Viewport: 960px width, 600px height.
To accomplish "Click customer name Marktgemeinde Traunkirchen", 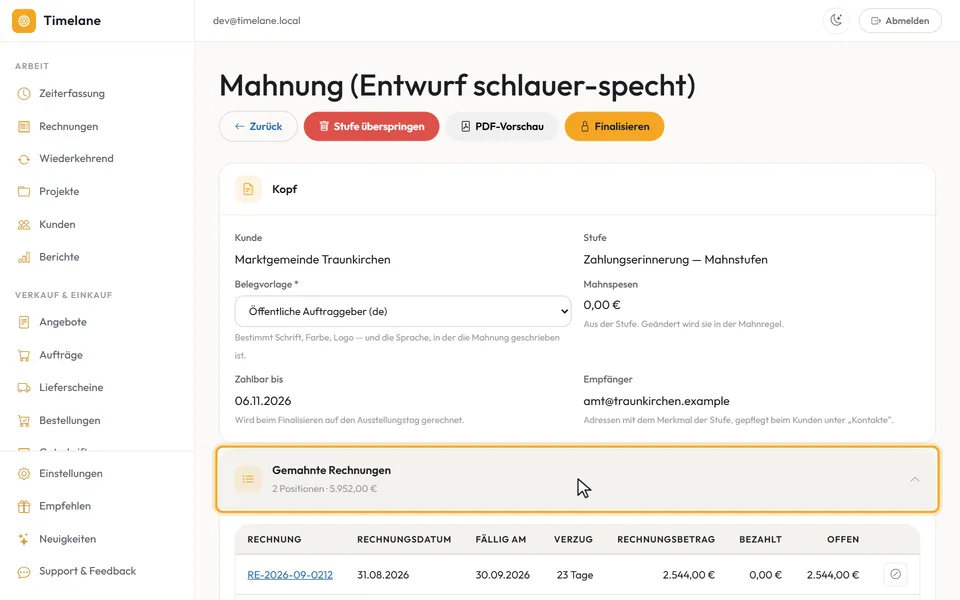I will [312, 260].
